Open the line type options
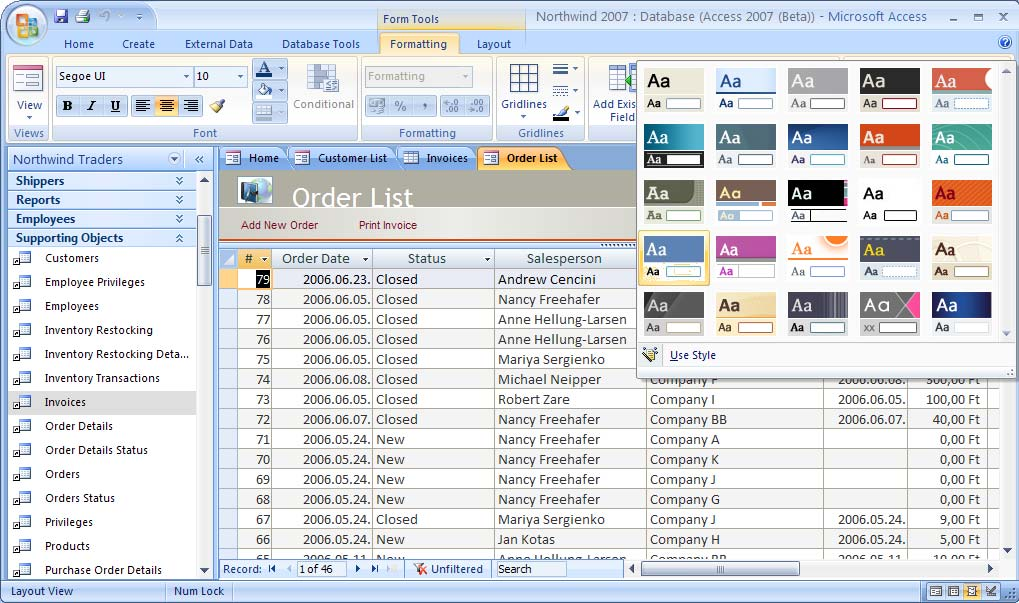Screen dimensions: 1019x603 (x=565, y=91)
